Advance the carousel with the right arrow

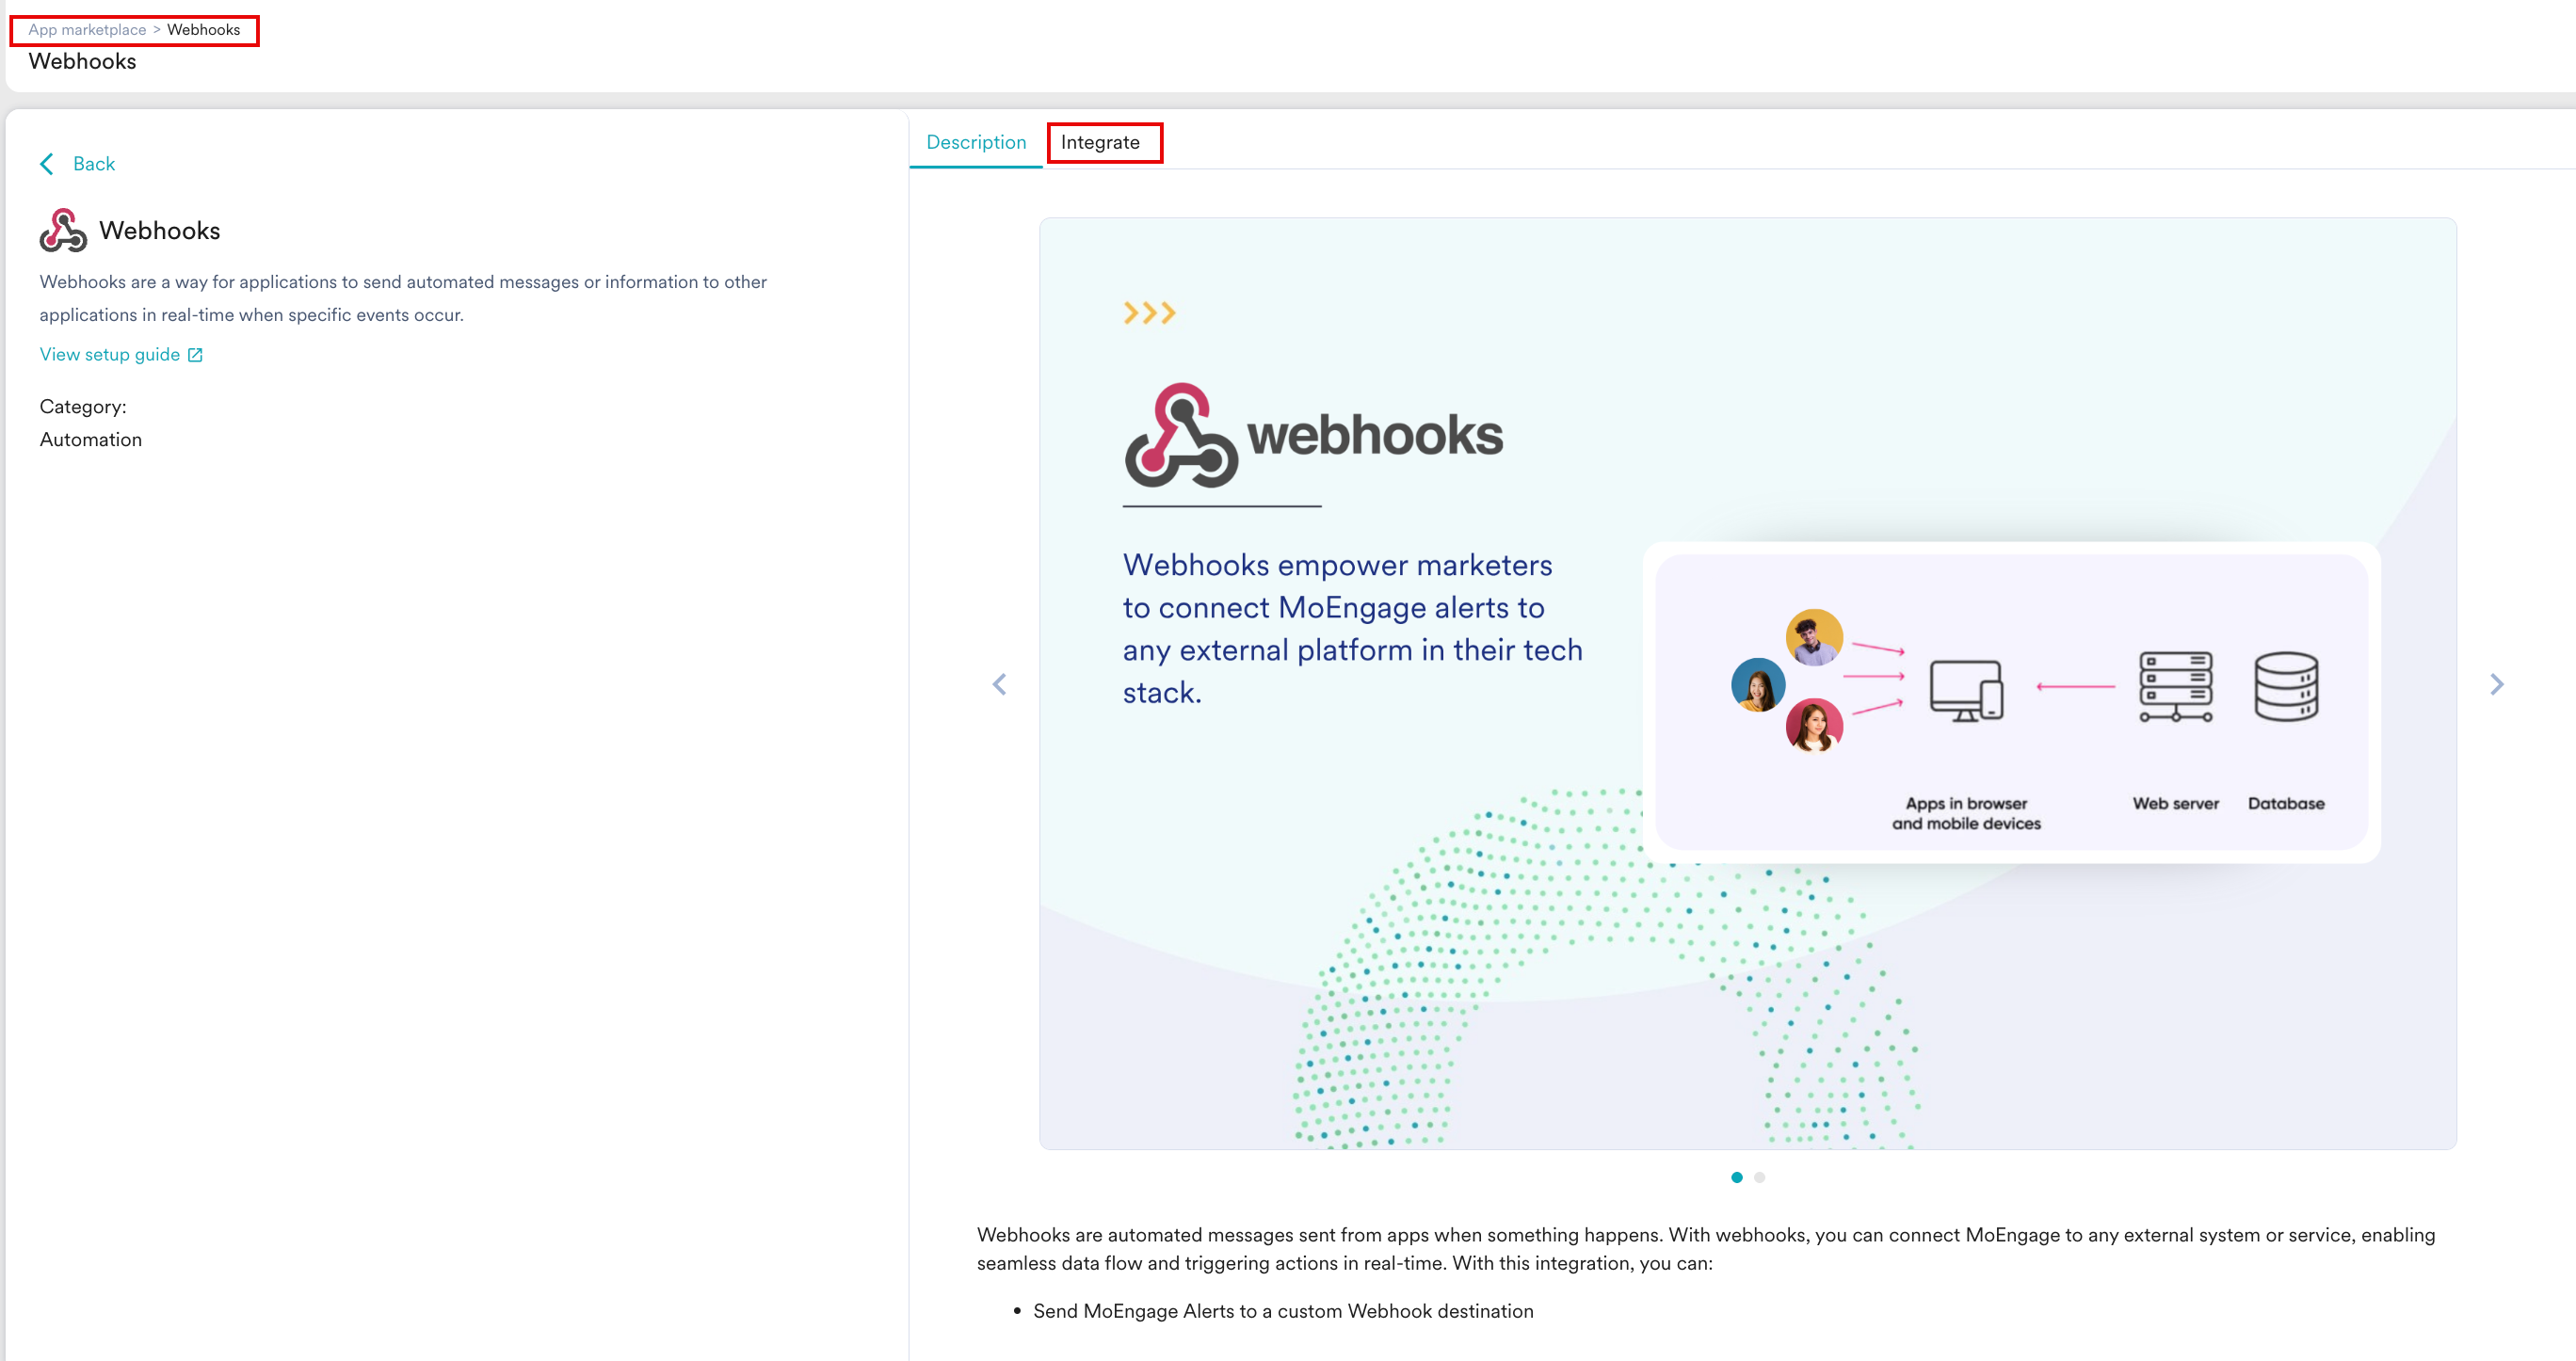point(2497,684)
